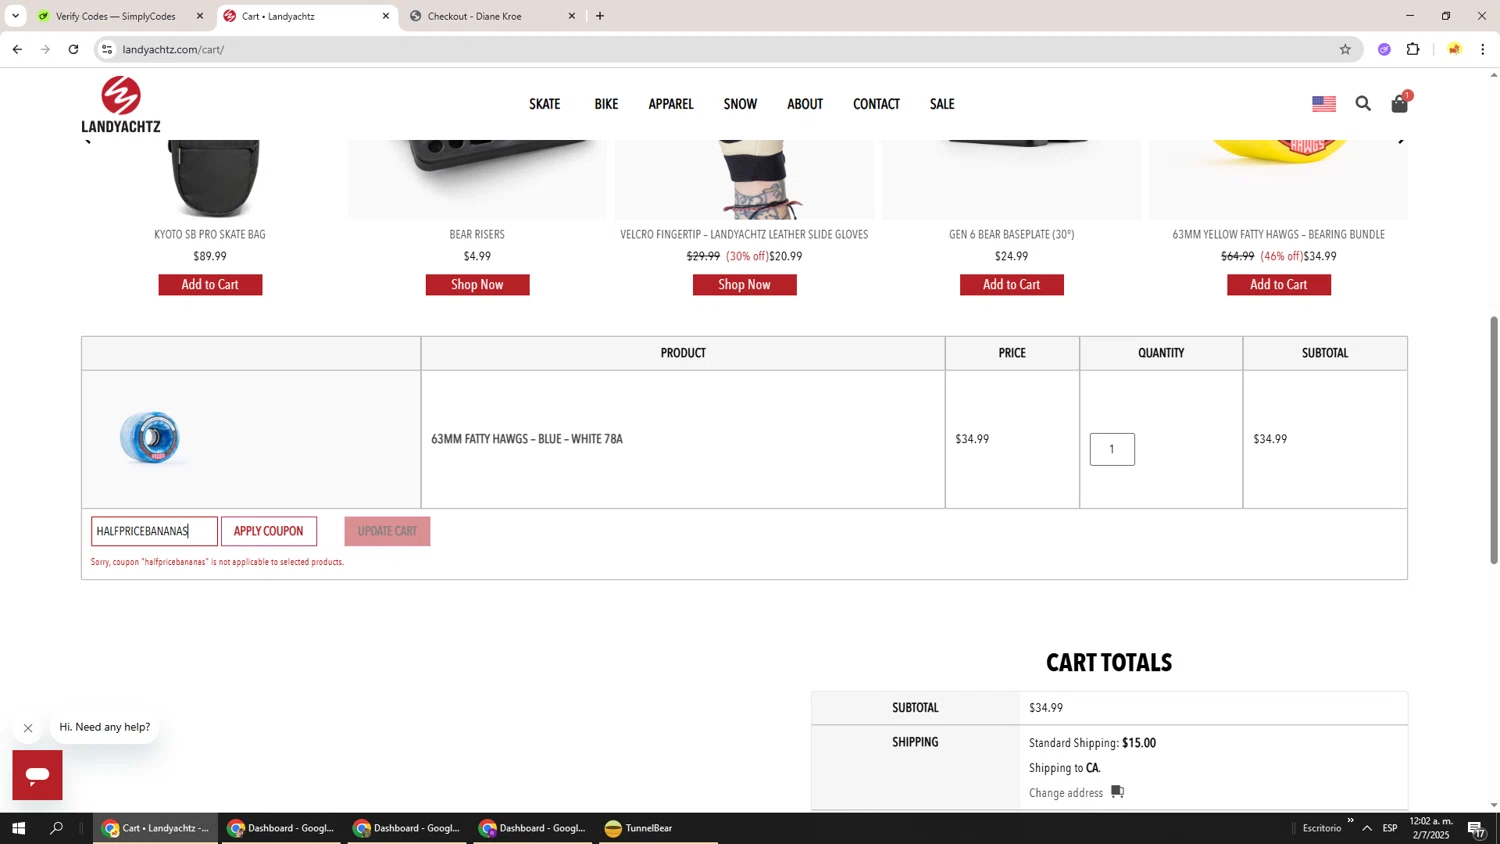Open the site search magnifier icon

1363,103
